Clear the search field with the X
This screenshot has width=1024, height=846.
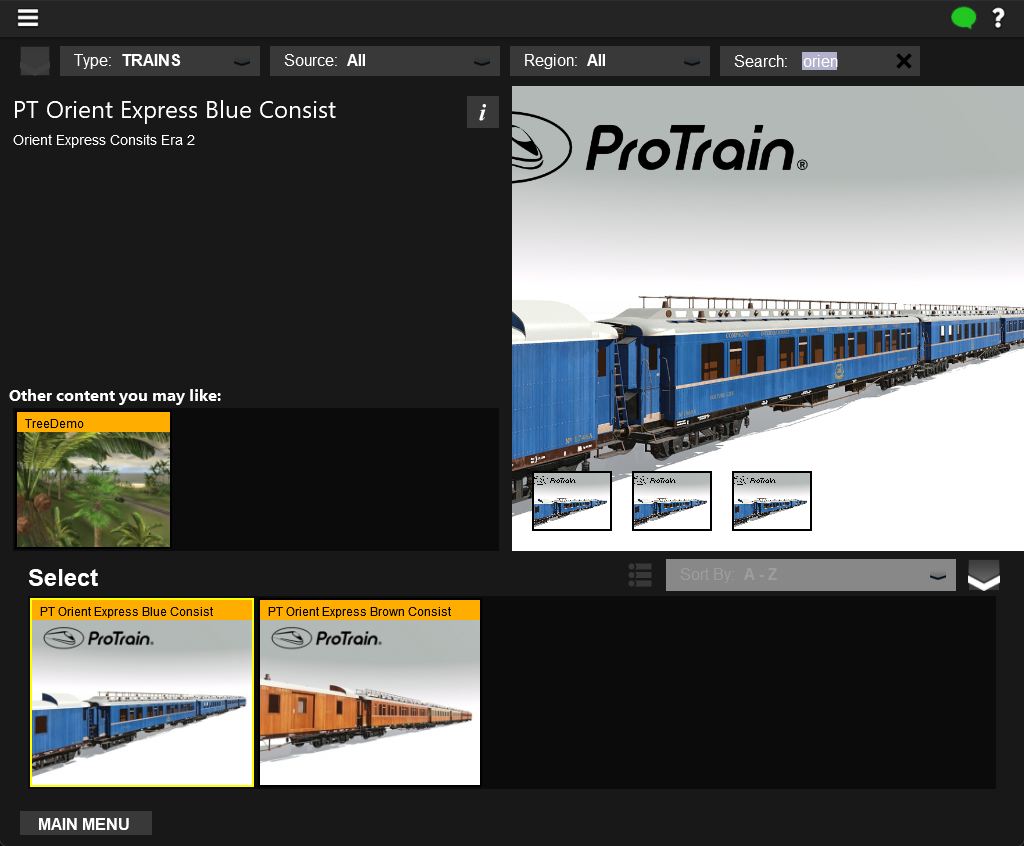pos(903,60)
